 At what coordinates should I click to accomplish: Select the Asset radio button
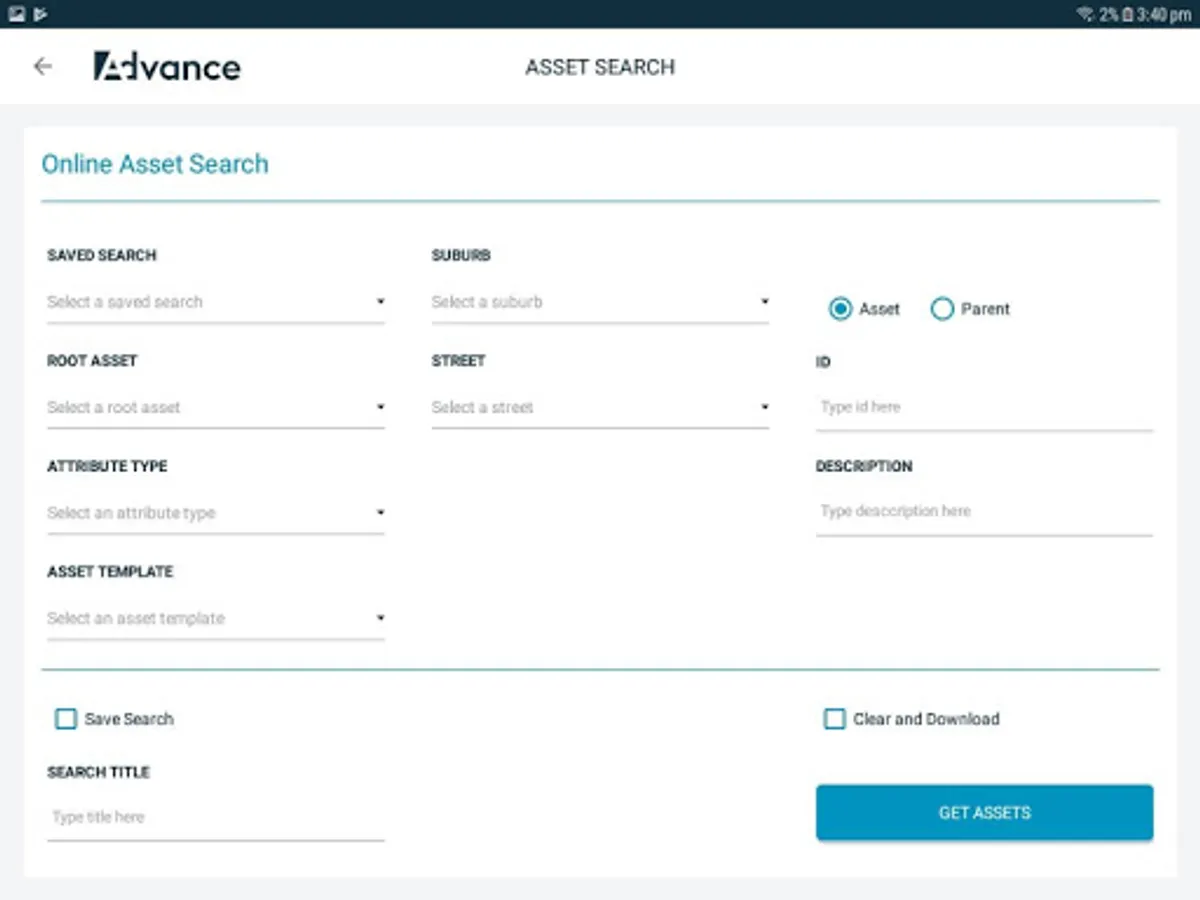point(840,309)
